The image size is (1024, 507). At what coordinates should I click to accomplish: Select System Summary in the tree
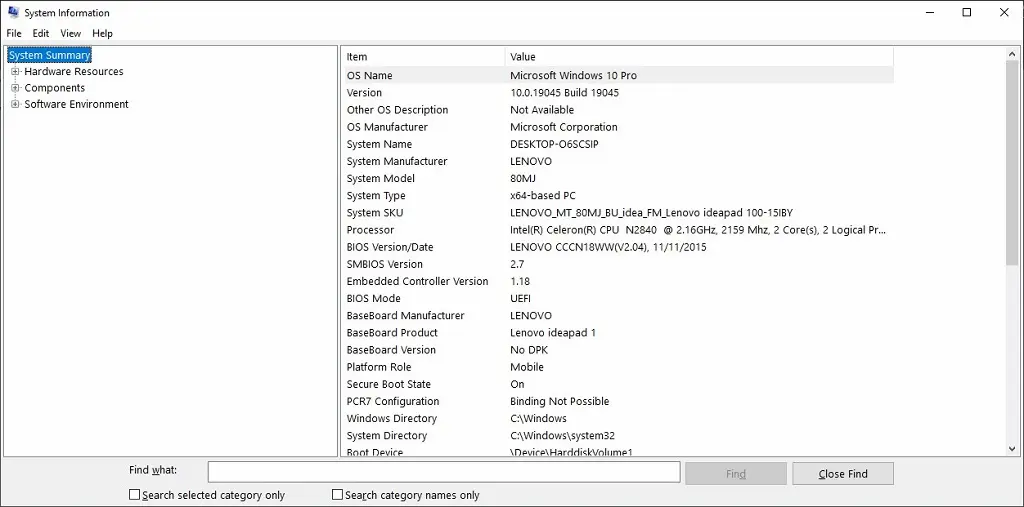(49, 55)
